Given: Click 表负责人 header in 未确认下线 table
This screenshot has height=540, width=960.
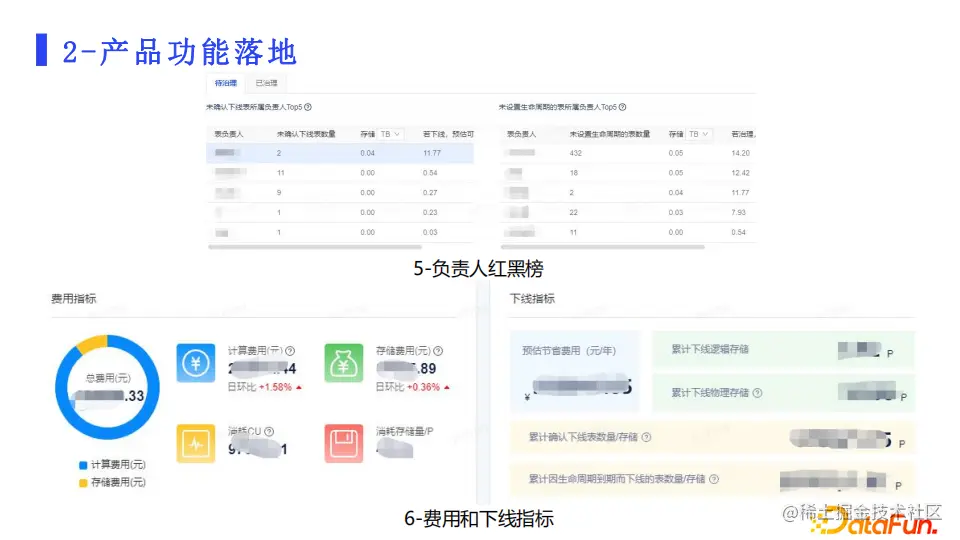Looking at the screenshot, I should 229,134.
